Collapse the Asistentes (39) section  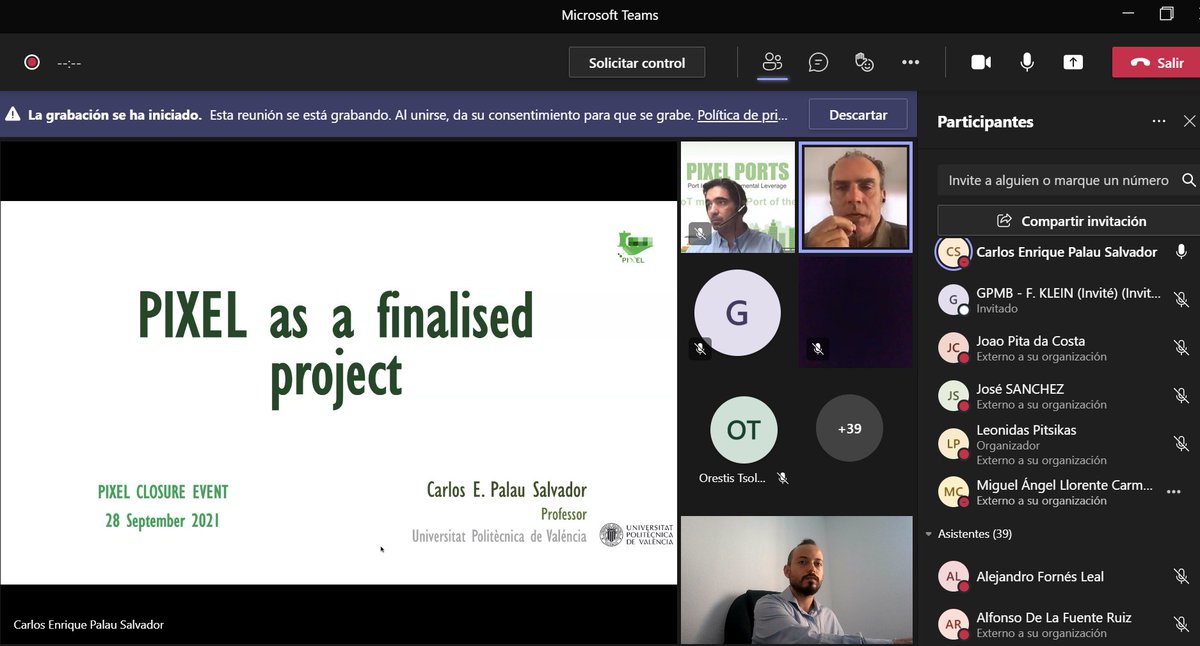pyautogui.click(x=929, y=534)
